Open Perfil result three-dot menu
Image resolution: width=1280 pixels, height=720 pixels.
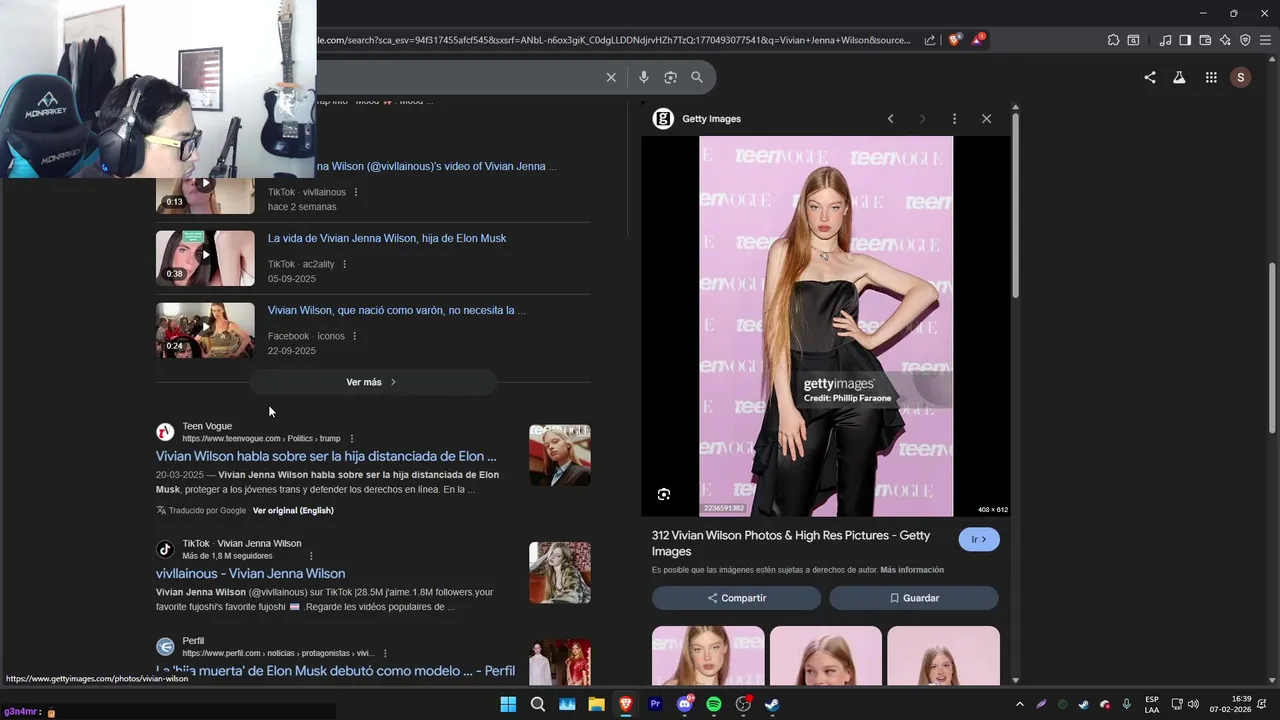point(385,653)
